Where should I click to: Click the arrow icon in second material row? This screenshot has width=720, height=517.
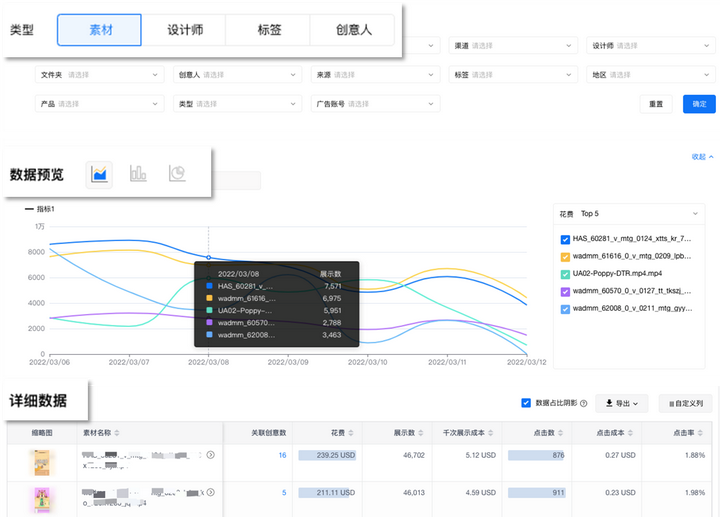tap(210, 492)
